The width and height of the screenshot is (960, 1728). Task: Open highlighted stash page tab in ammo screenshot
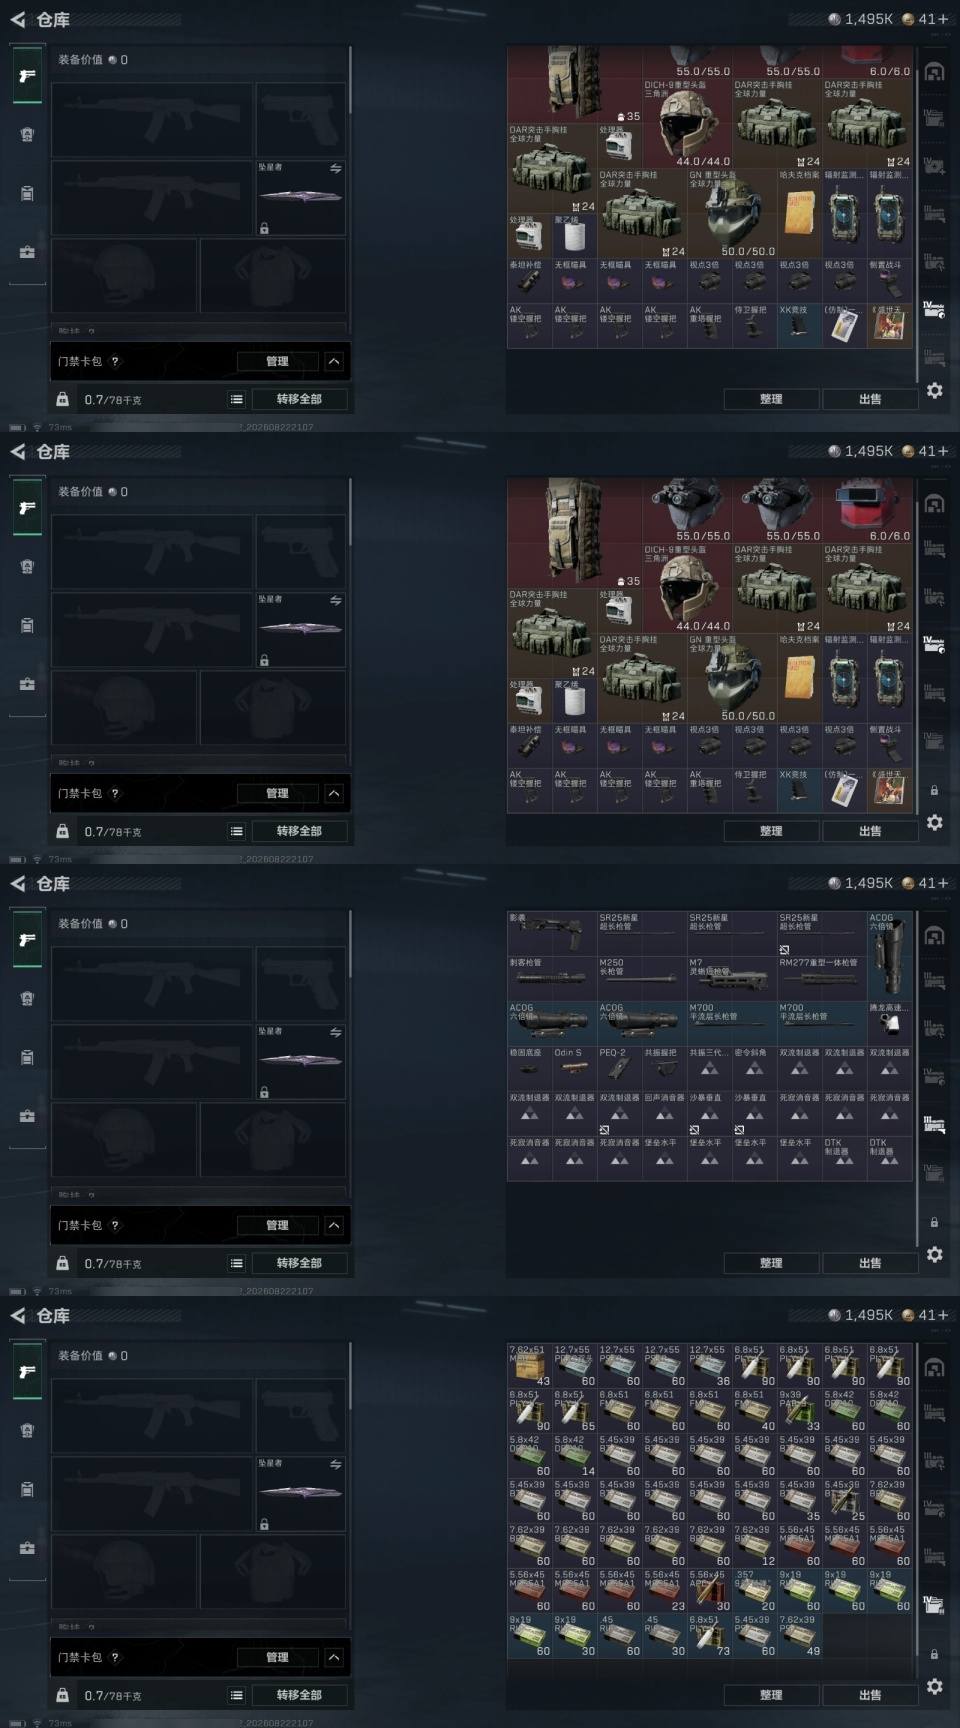click(x=934, y=1605)
